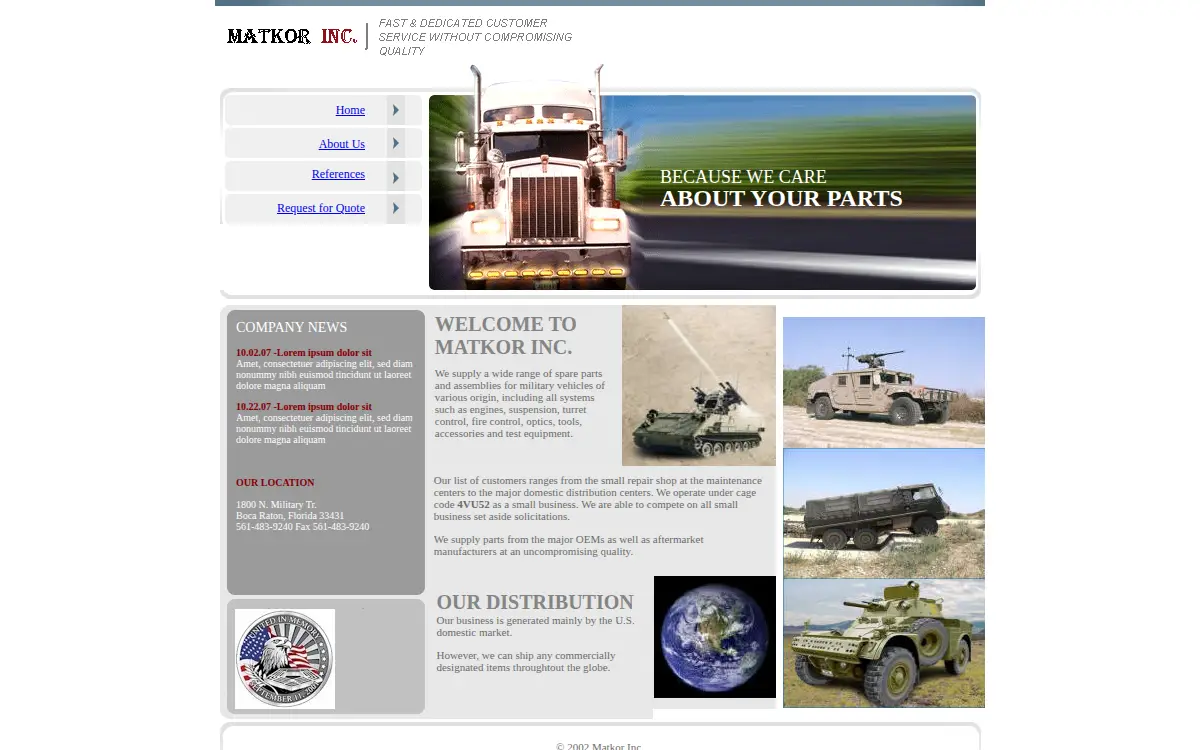Screen dimensions: 1200x750
Task: Click Request for Quote link
Action: coord(321,208)
